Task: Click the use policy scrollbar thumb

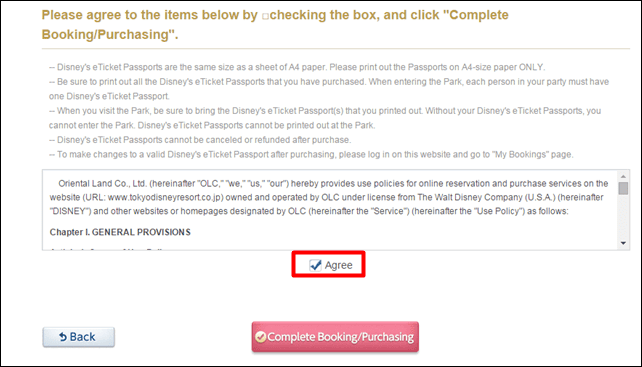Action: [623, 188]
